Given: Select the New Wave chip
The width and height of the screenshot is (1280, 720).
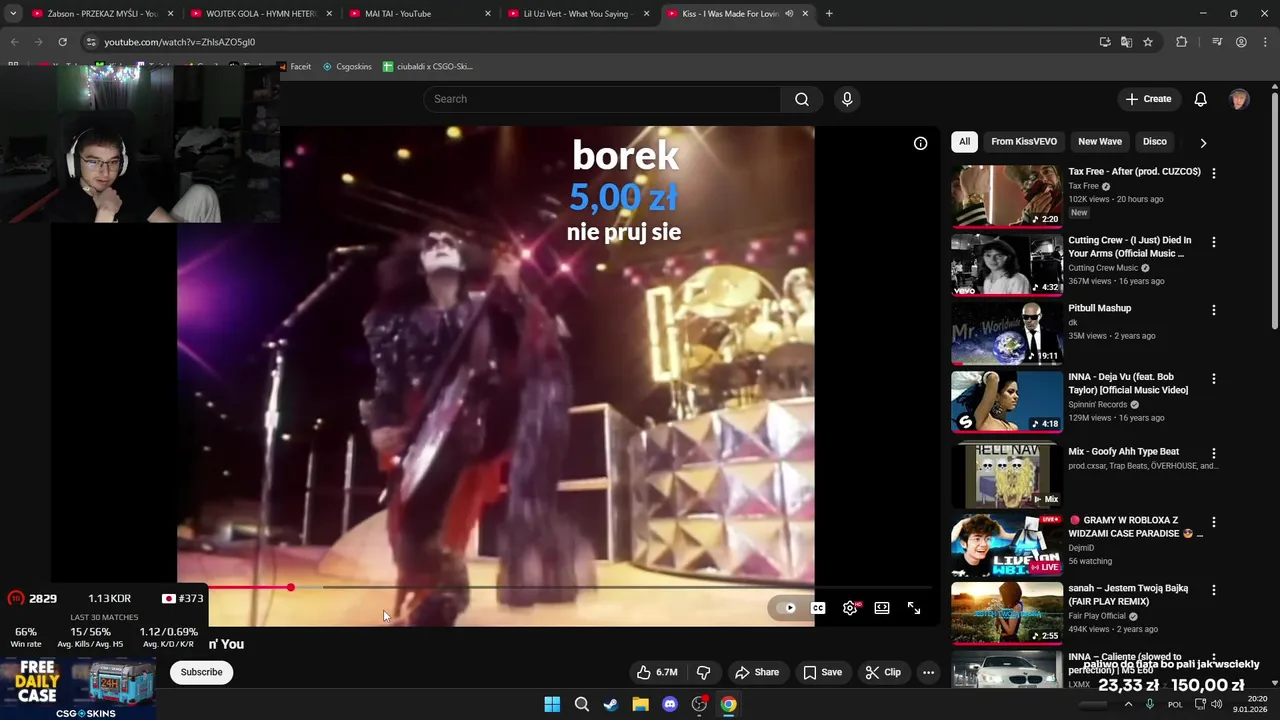Looking at the screenshot, I should pos(1100,142).
